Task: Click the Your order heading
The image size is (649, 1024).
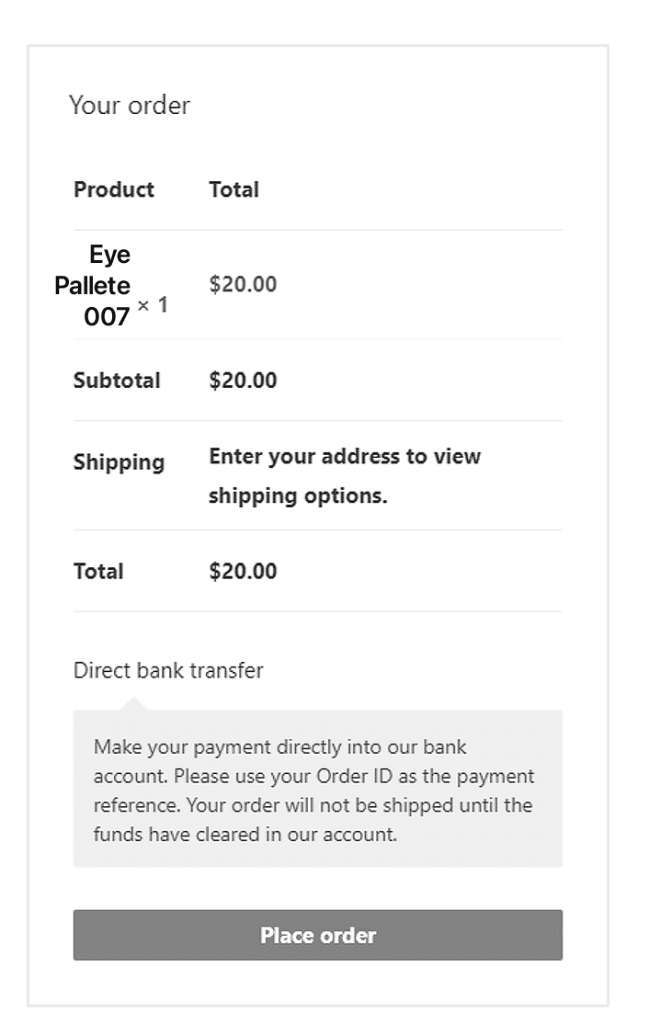Action: click(x=129, y=105)
